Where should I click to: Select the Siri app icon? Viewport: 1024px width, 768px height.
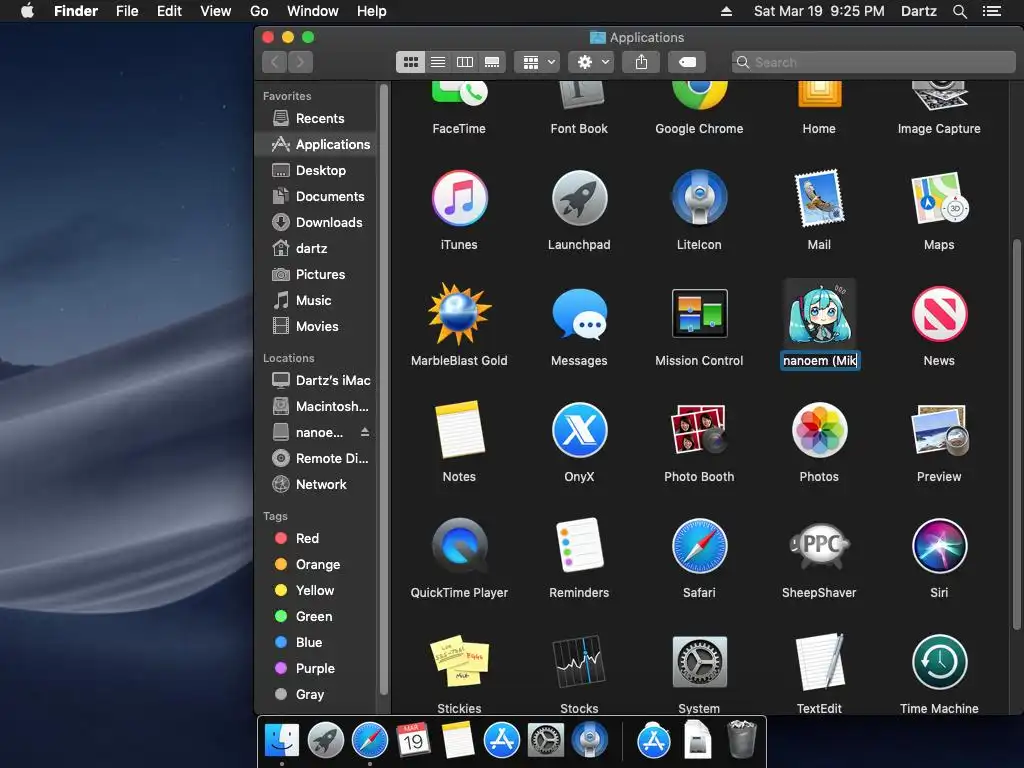click(939, 545)
